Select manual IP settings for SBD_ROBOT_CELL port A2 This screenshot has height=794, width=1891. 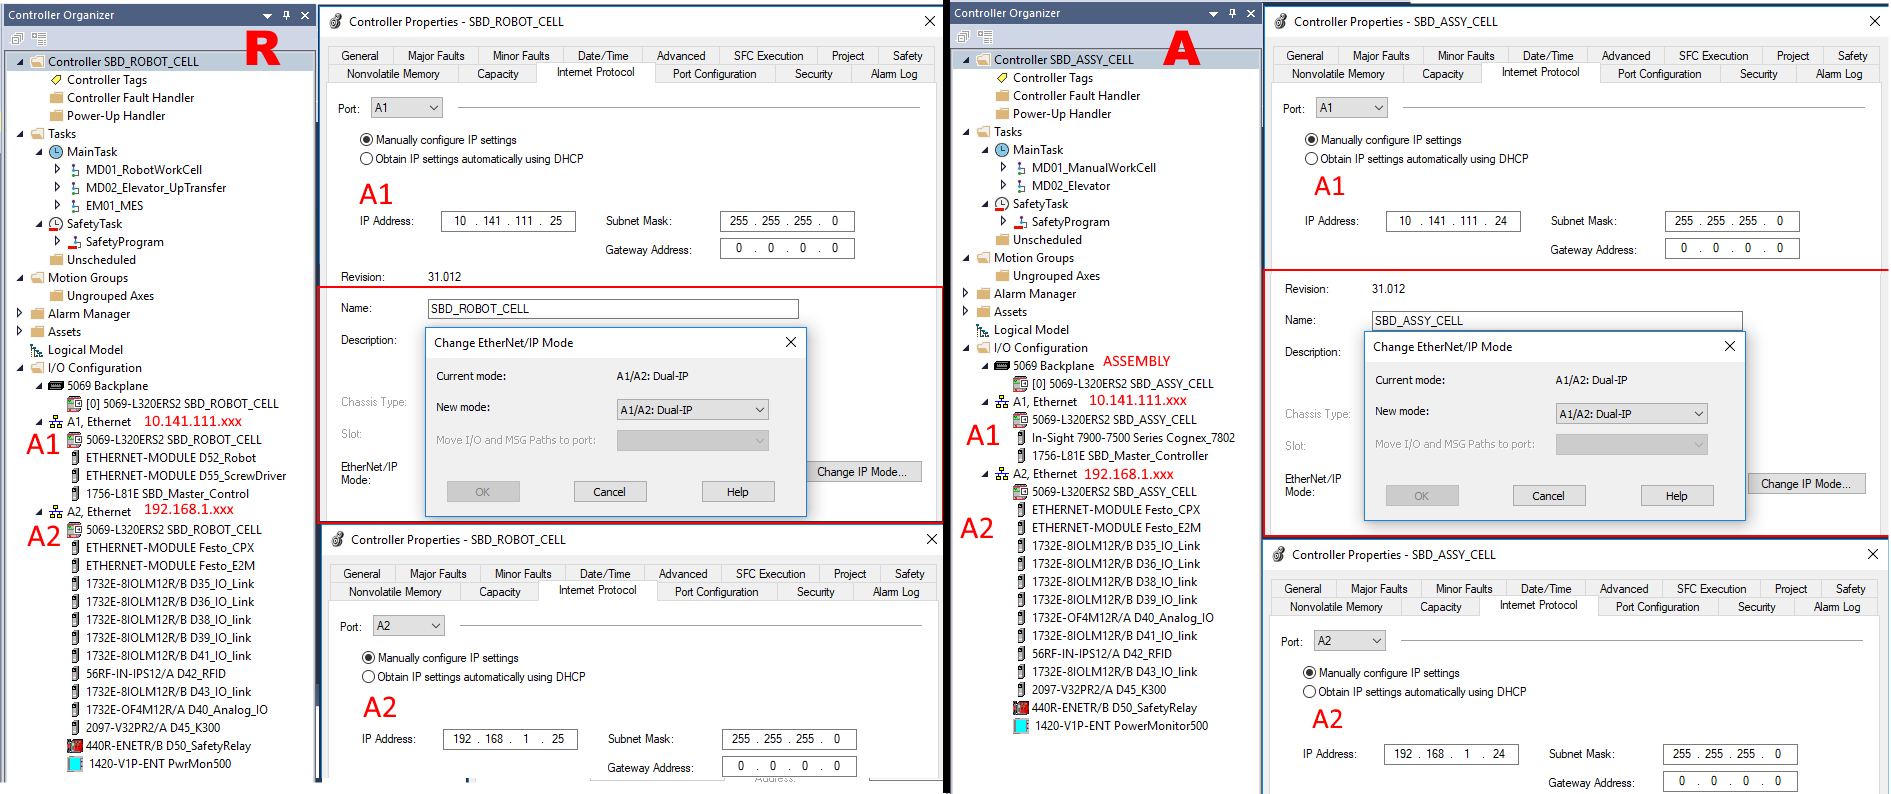[x=369, y=658]
